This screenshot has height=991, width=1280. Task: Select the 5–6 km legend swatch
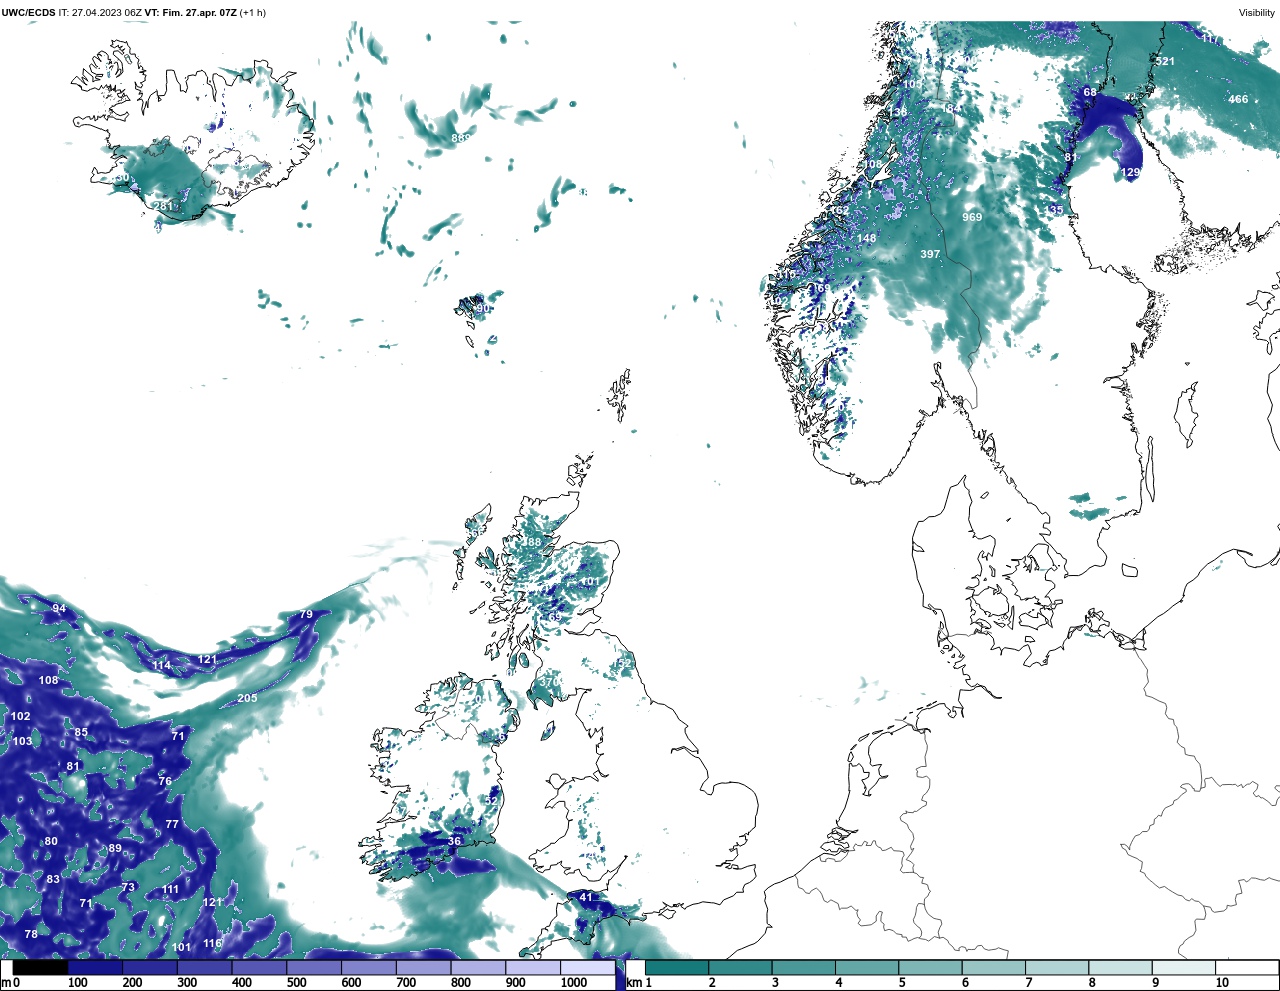(931, 968)
